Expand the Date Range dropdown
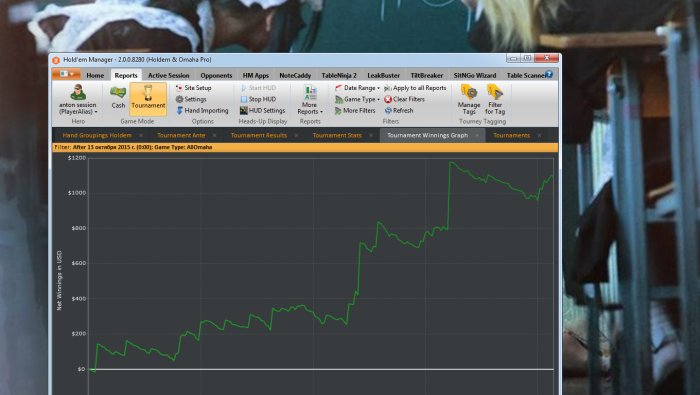This screenshot has height=395, width=700. (x=357, y=88)
